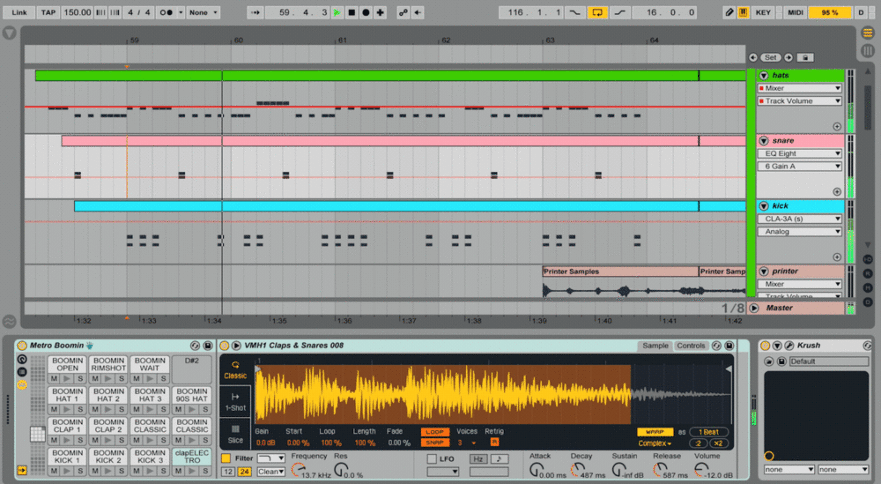
Task: Click the Decay knob
Action: [x=578, y=469]
